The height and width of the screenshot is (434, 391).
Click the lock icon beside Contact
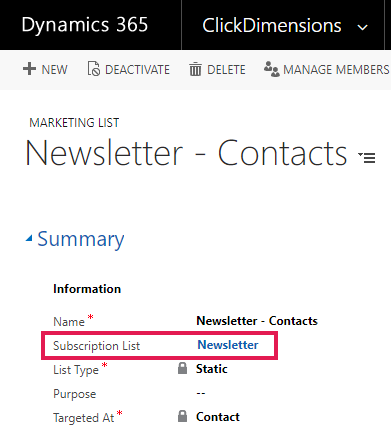(x=182, y=416)
